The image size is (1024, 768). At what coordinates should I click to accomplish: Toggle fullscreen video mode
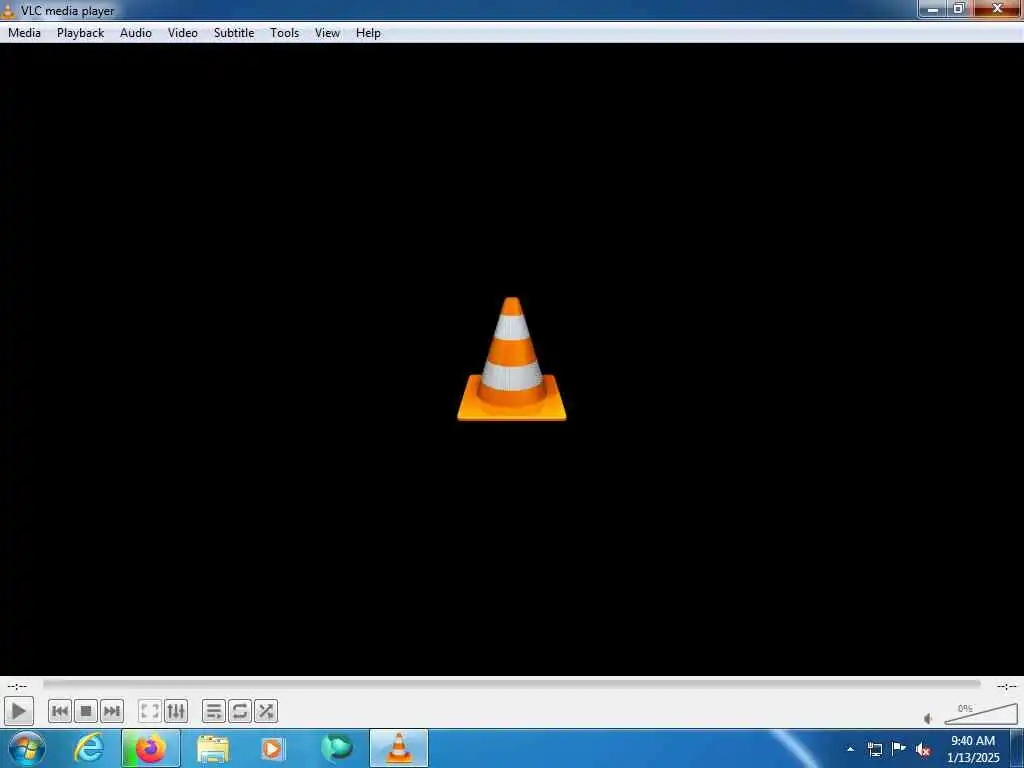(150, 711)
